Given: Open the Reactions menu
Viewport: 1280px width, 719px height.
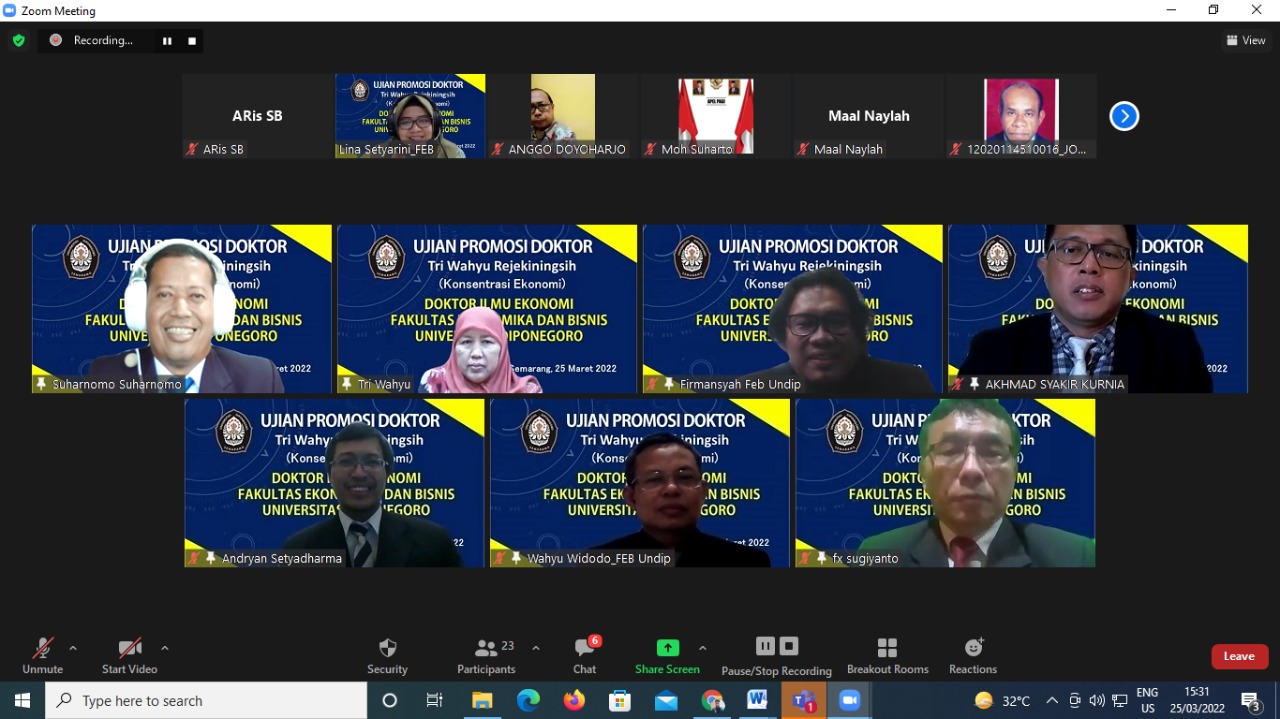Looking at the screenshot, I should click(x=973, y=655).
